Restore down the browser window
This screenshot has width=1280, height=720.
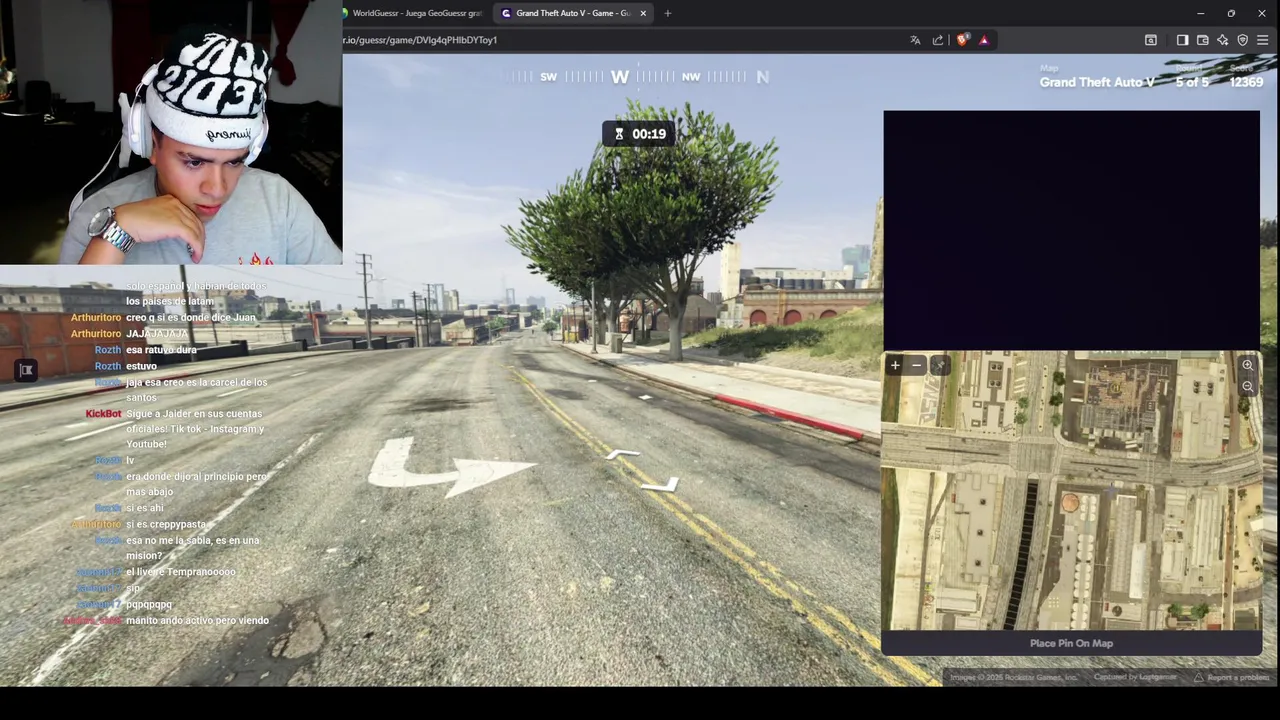point(1231,13)
